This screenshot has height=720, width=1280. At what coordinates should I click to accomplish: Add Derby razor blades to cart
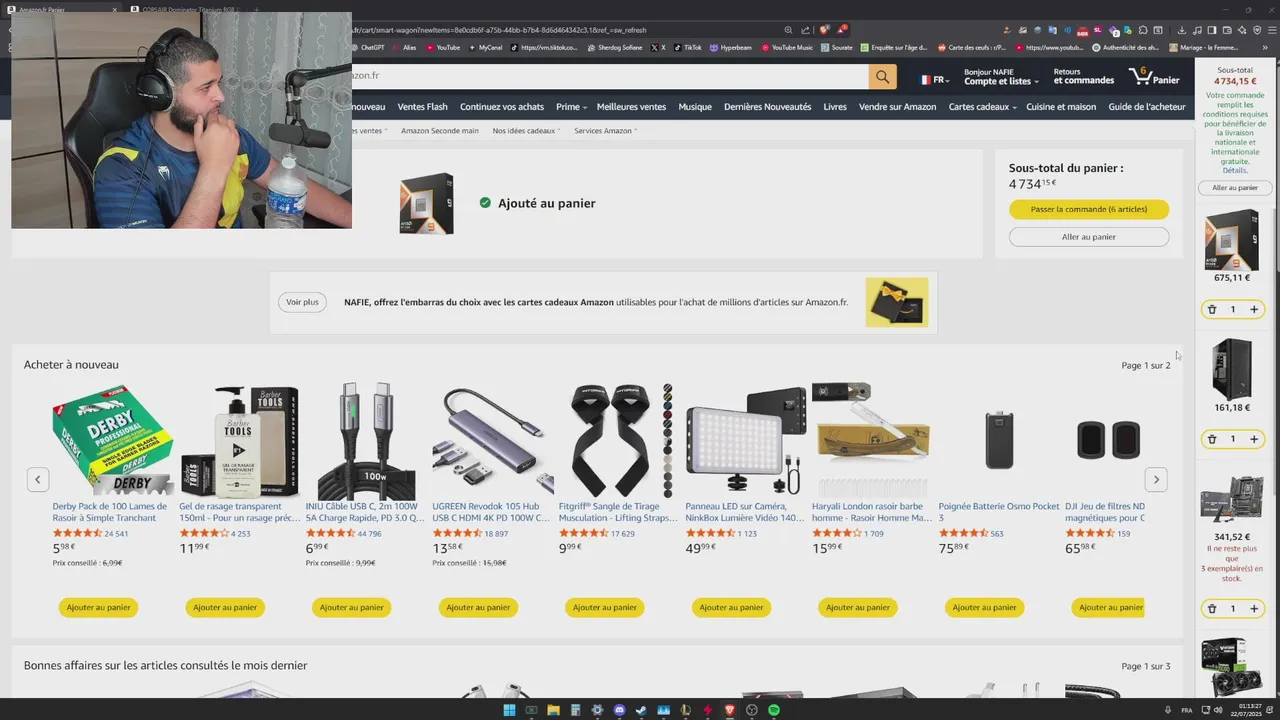pos(98,607)
